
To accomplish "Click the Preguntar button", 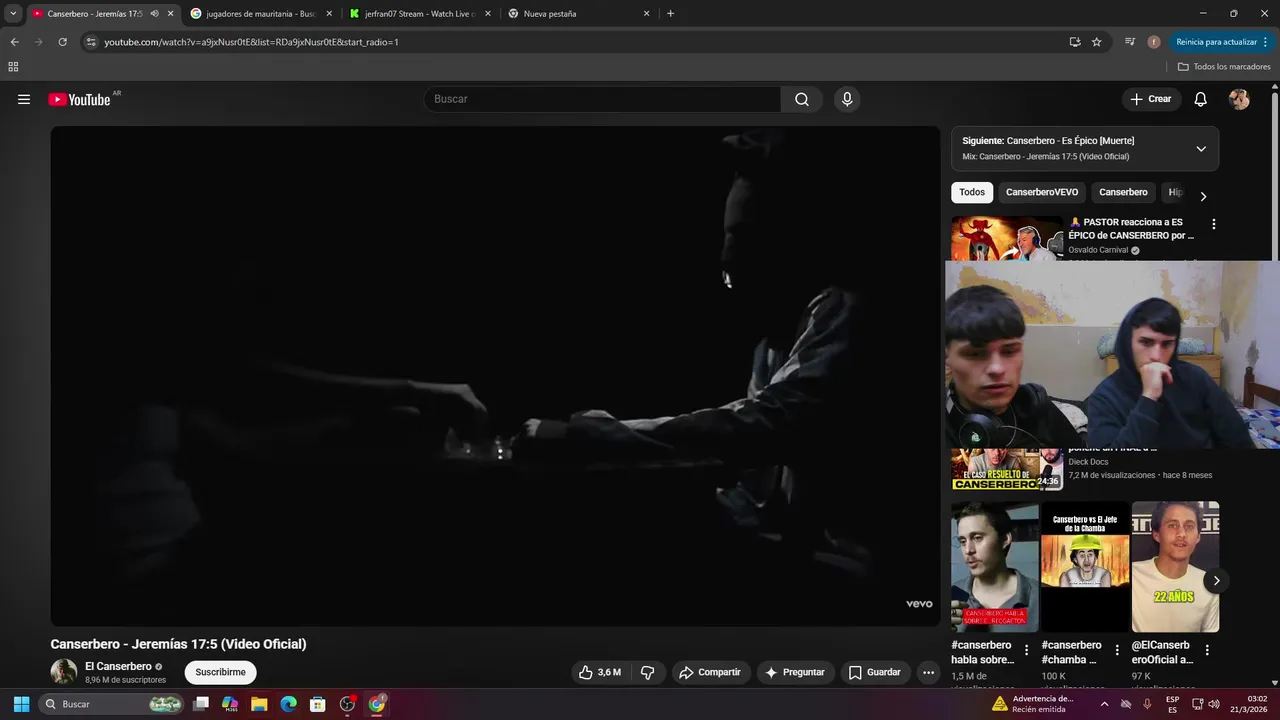I will 795,673.
